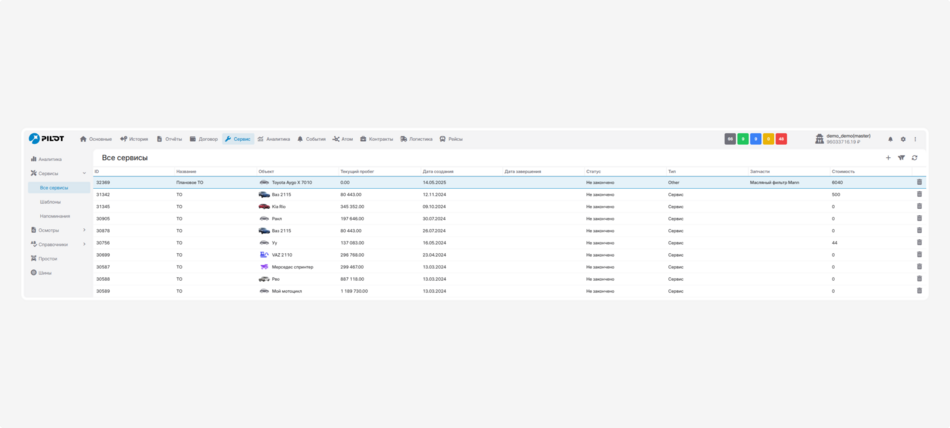This screenshot has width=950, height=428.
Task: Open the three-dot more options menu
Action: (x=915, y=139)
